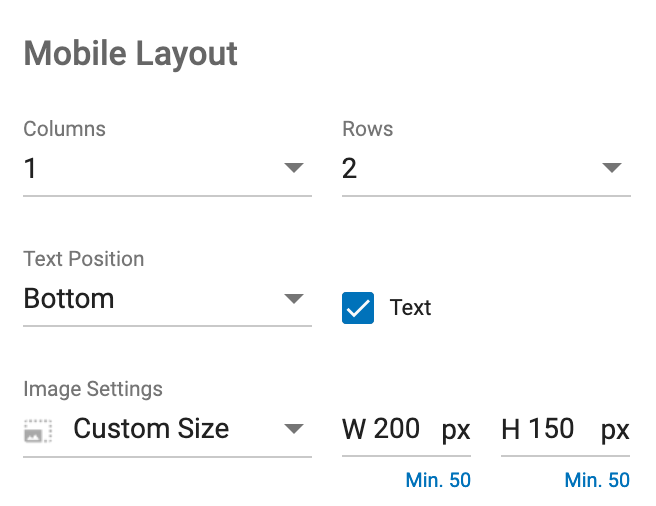Click the Min. 50 hint under height
Viewport: 656px width, 506px height.
click(597, 480)
